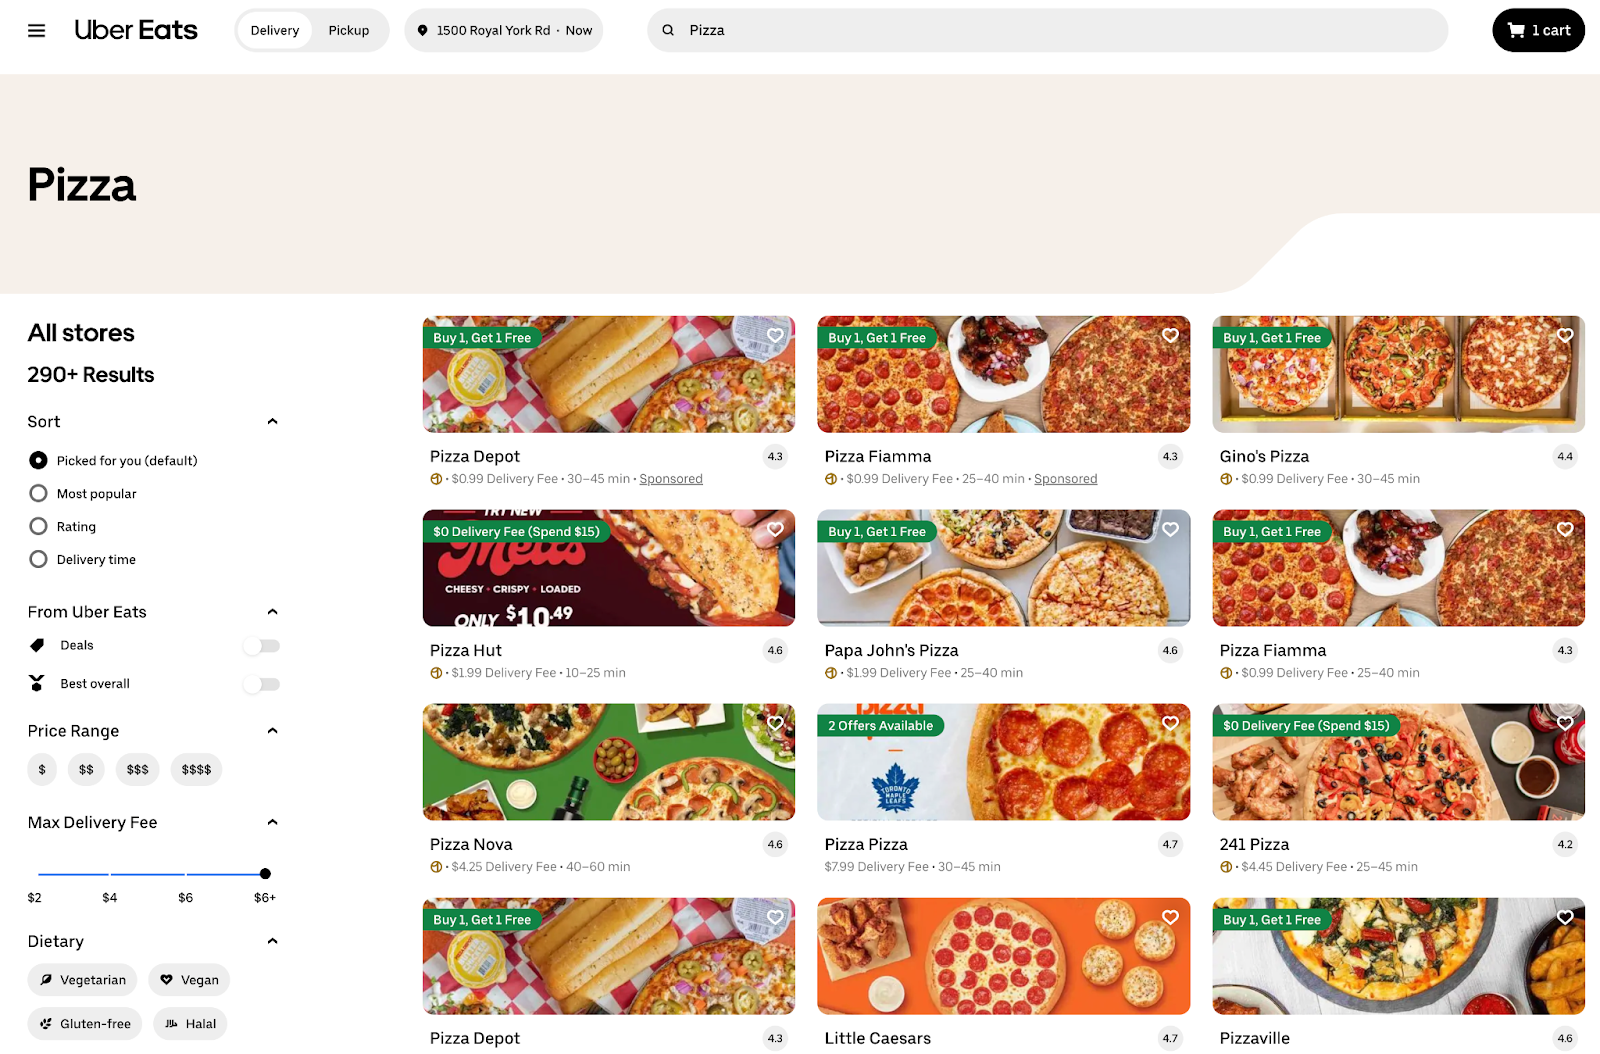Screen dimensions: 1600x1054
Task: Click the shopping cart icon
Action: point(1516,30)
